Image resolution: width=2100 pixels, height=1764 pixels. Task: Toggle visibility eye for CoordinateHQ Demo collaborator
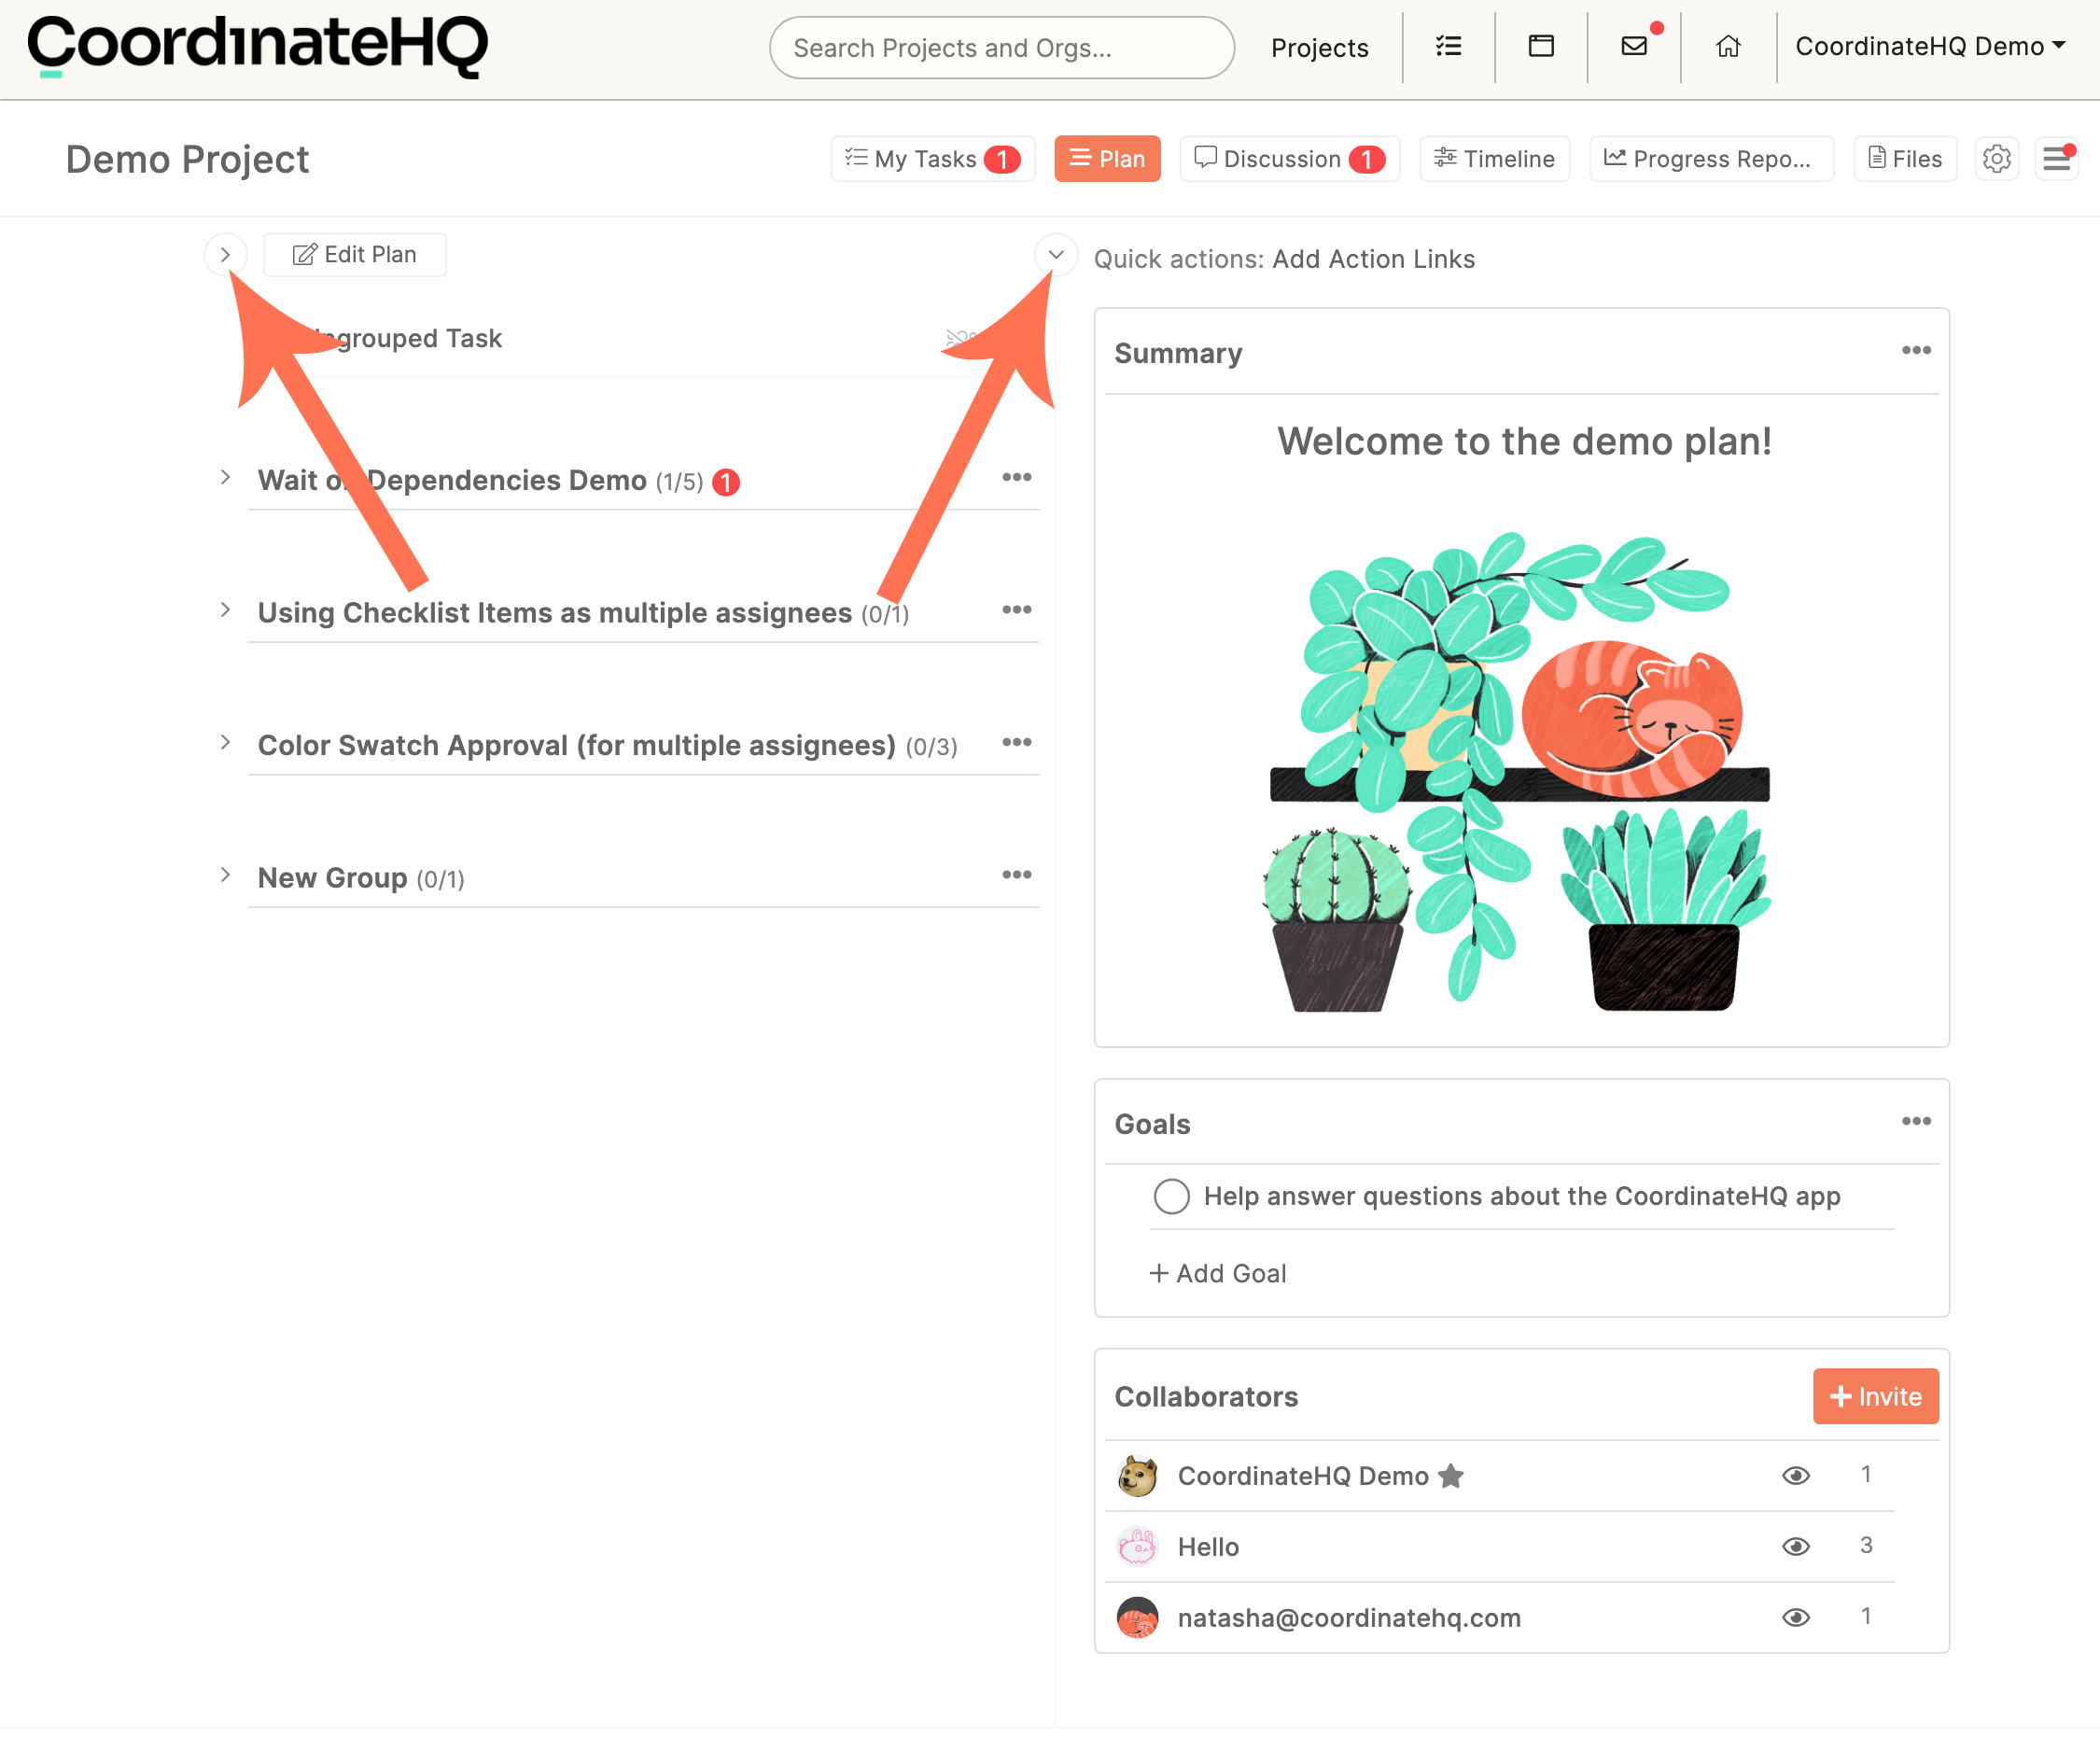tap(1795, 1476)
